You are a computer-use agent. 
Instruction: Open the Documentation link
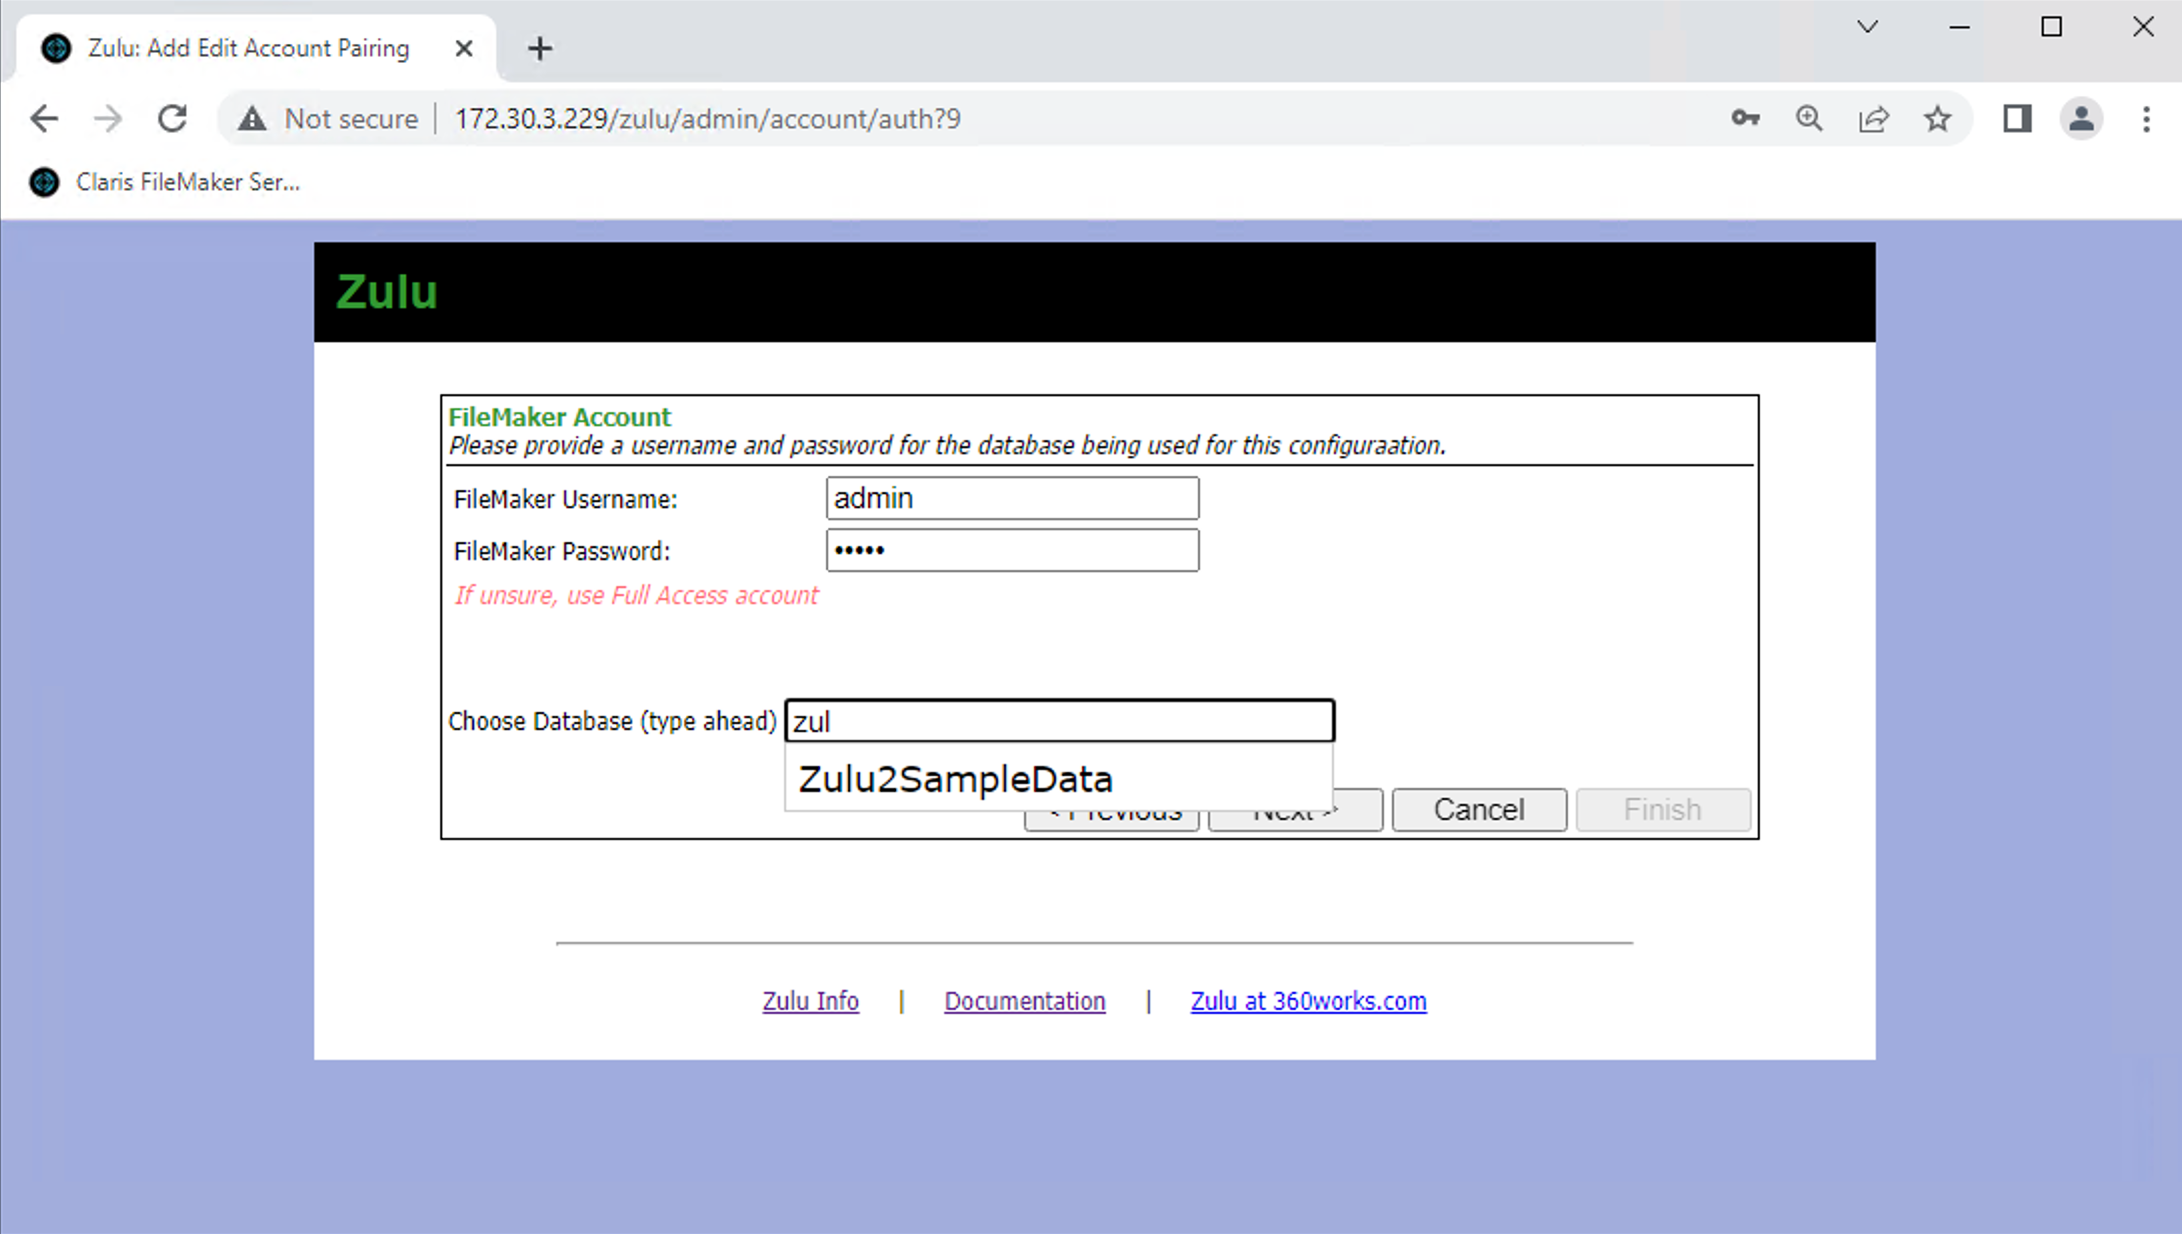point(1025,1001)
